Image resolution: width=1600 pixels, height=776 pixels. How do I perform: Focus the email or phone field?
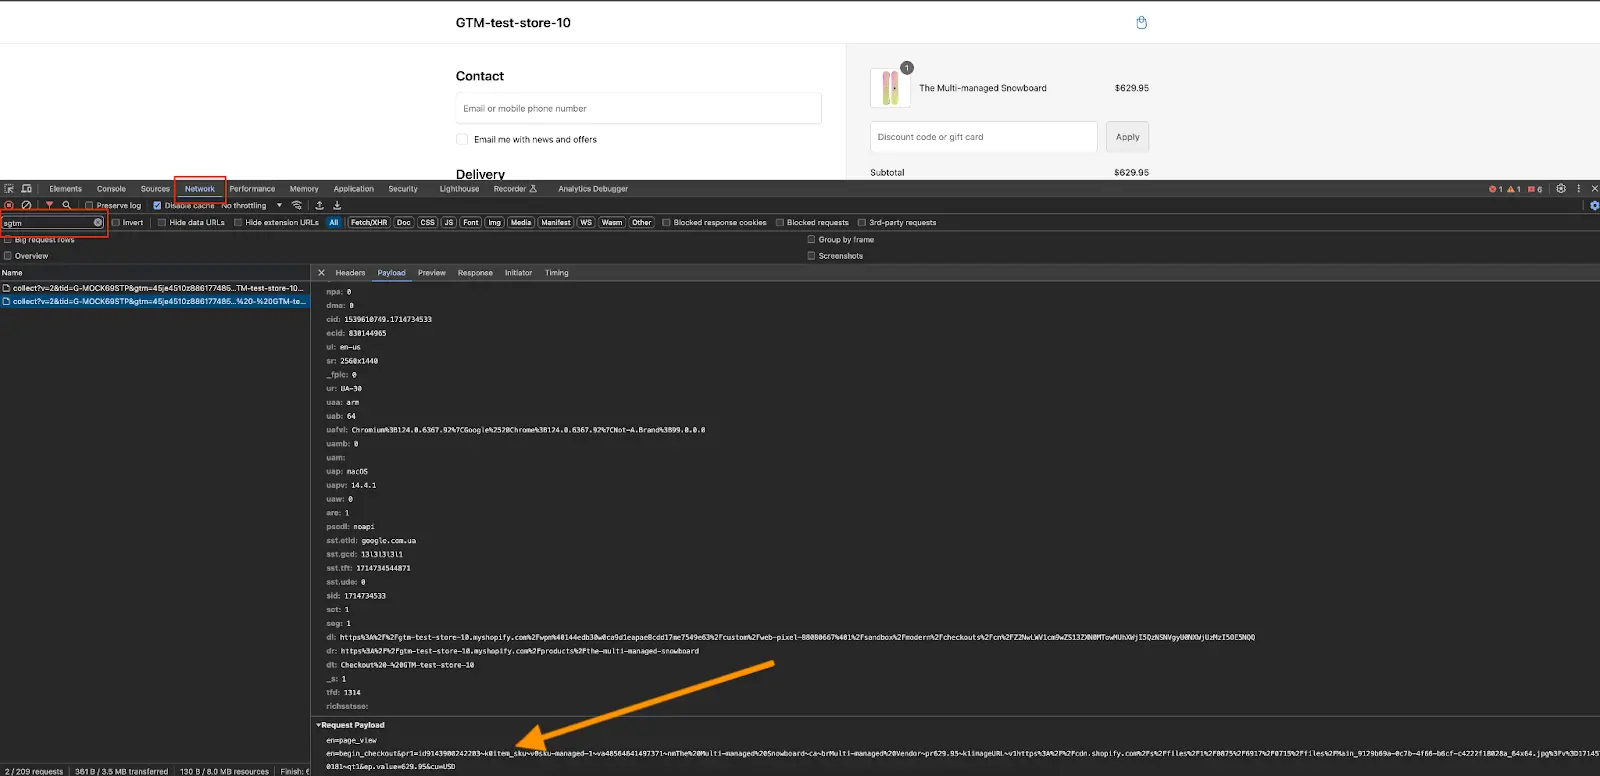click(x=638, y=109)
